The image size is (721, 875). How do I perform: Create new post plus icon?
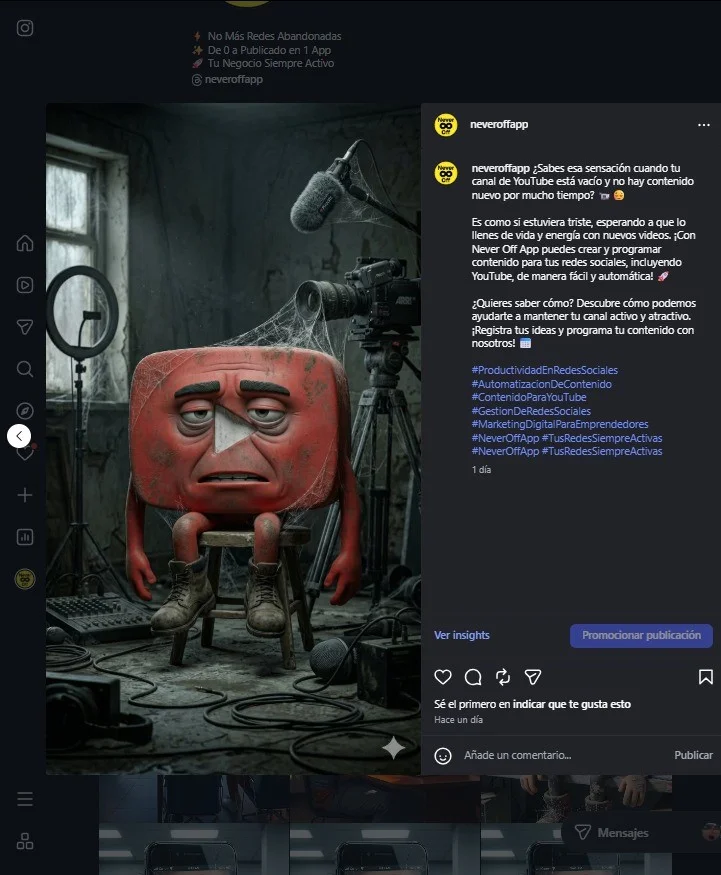click(25, 495)
